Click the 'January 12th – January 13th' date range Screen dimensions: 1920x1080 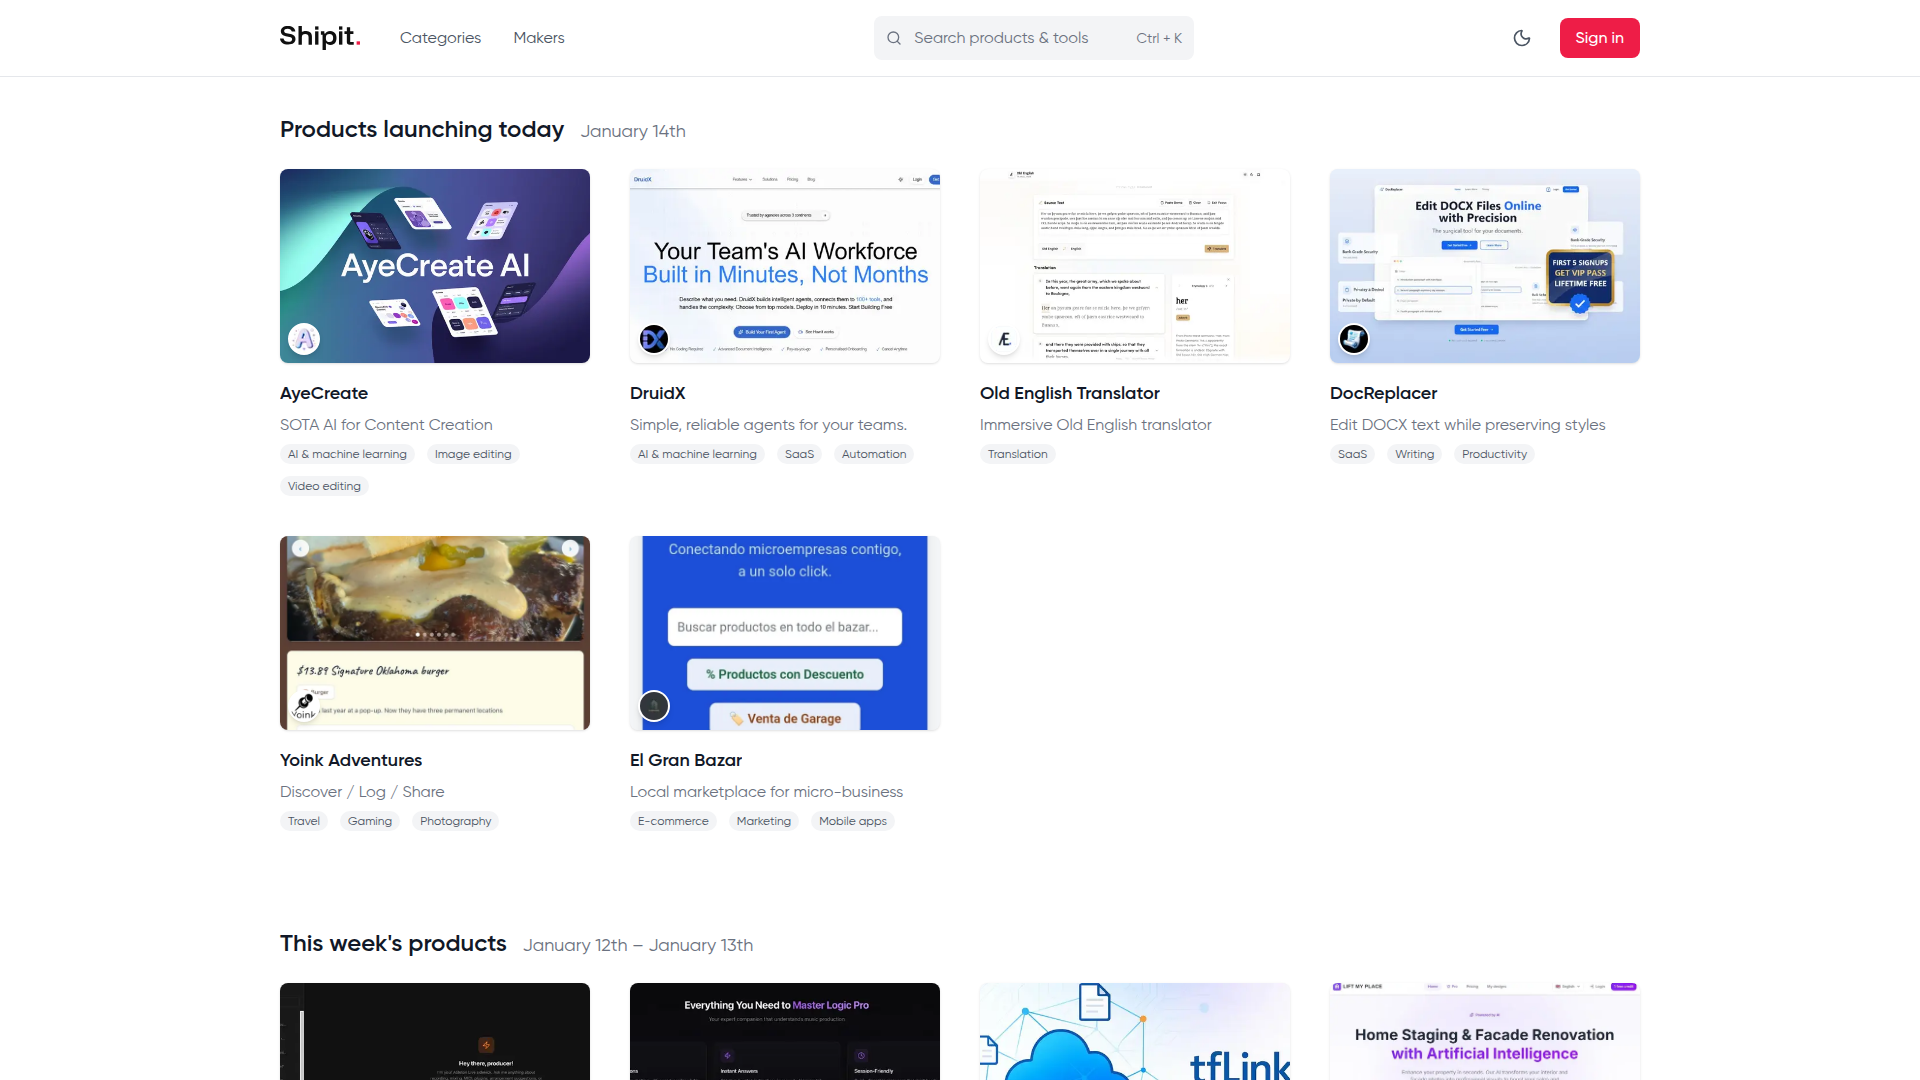[638, 945]
